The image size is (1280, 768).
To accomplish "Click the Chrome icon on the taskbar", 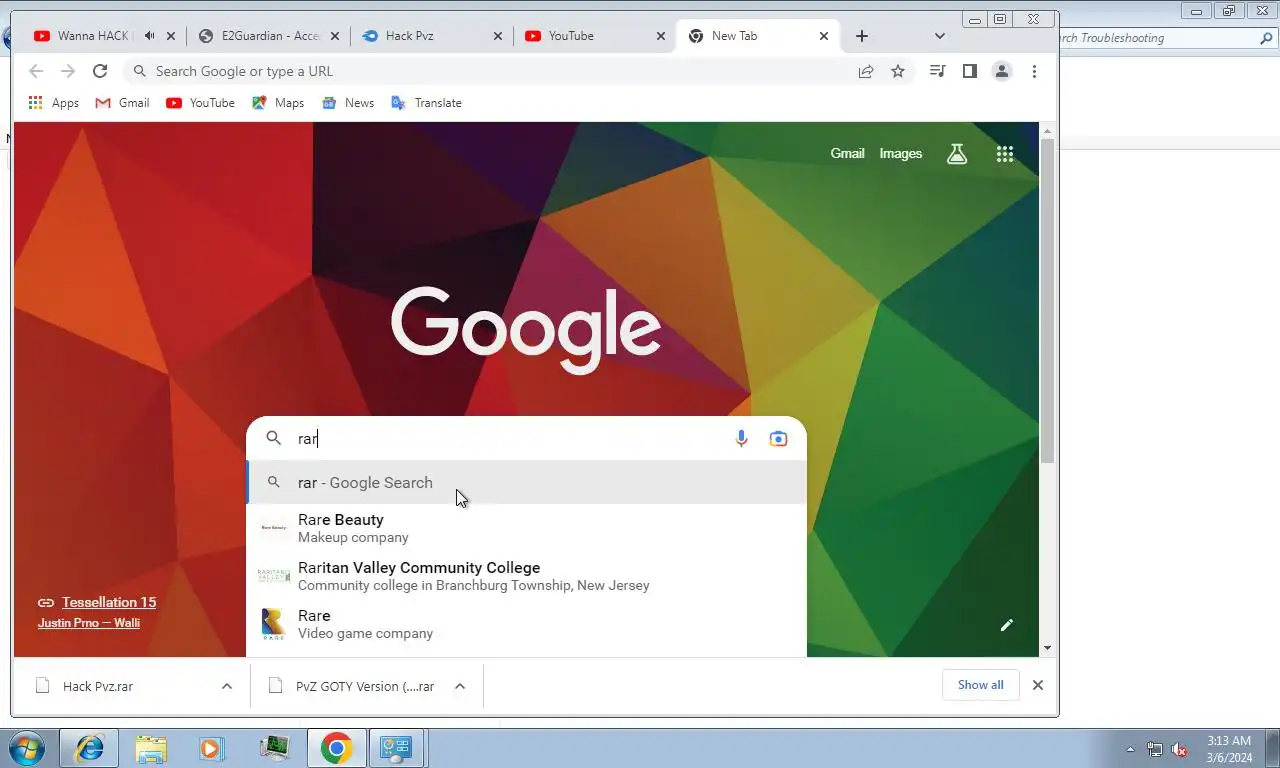I will click(336, 748).
